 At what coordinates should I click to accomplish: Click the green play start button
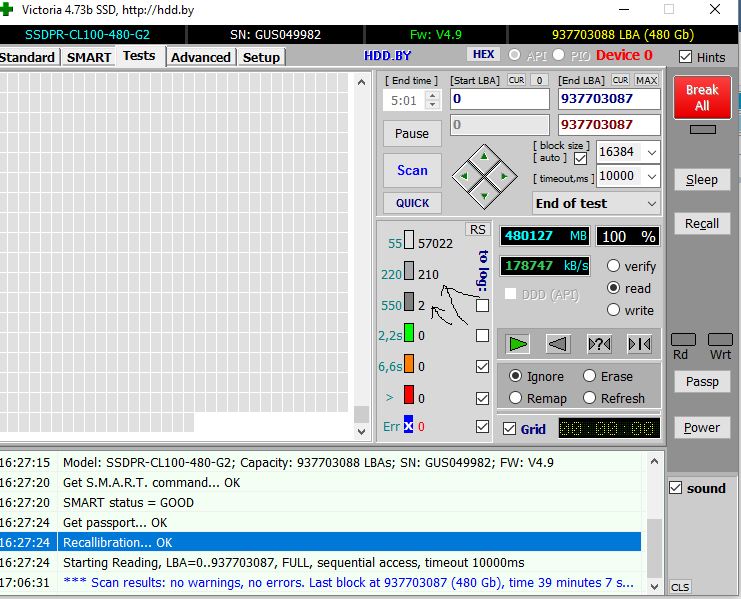517,344
